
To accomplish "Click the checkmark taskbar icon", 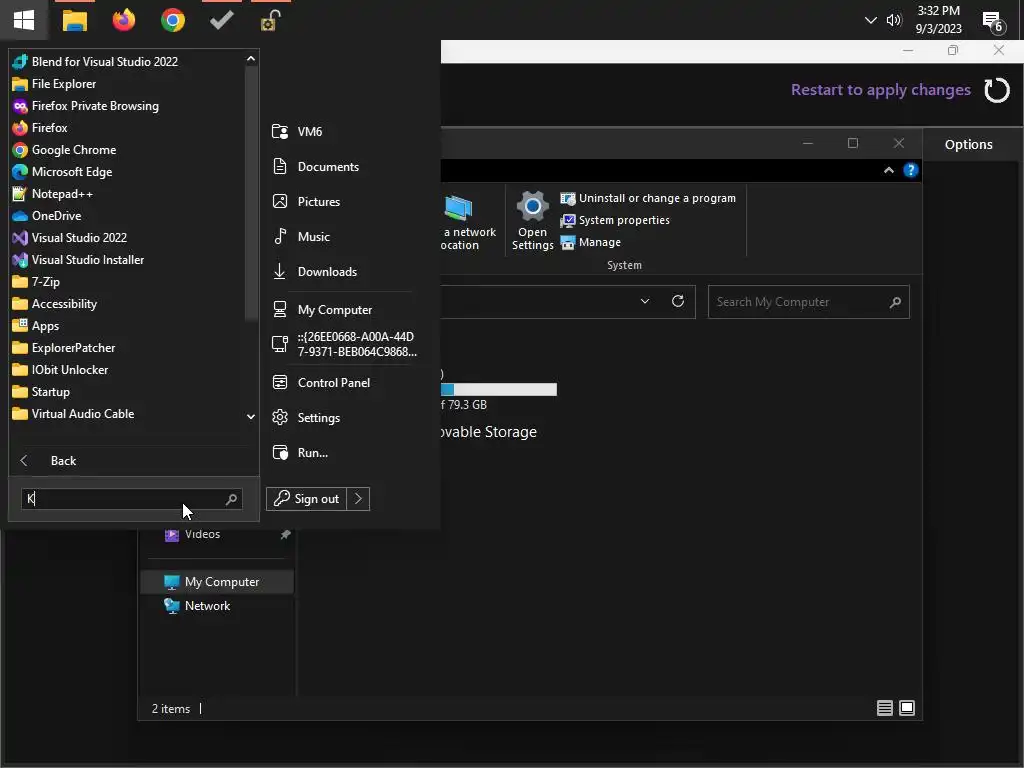I will tap(221, 20).
